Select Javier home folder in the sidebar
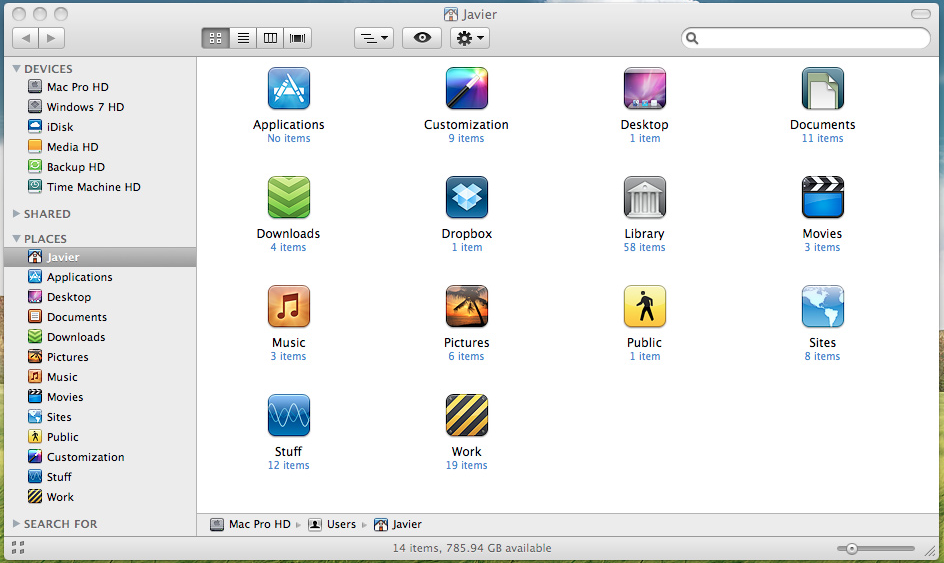The width and height of the screenshot is (944, 563). [100, 257]
